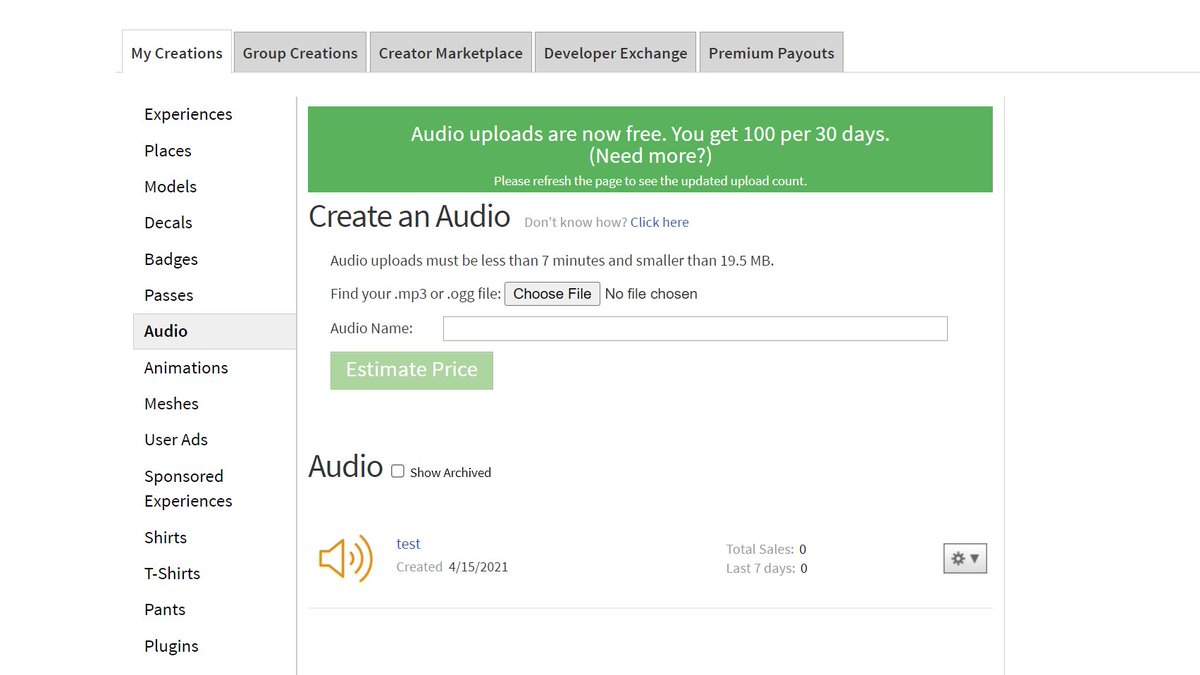Focus the Audio Name input field
Screen dimensions: 1200x675
tap(695, 328)
